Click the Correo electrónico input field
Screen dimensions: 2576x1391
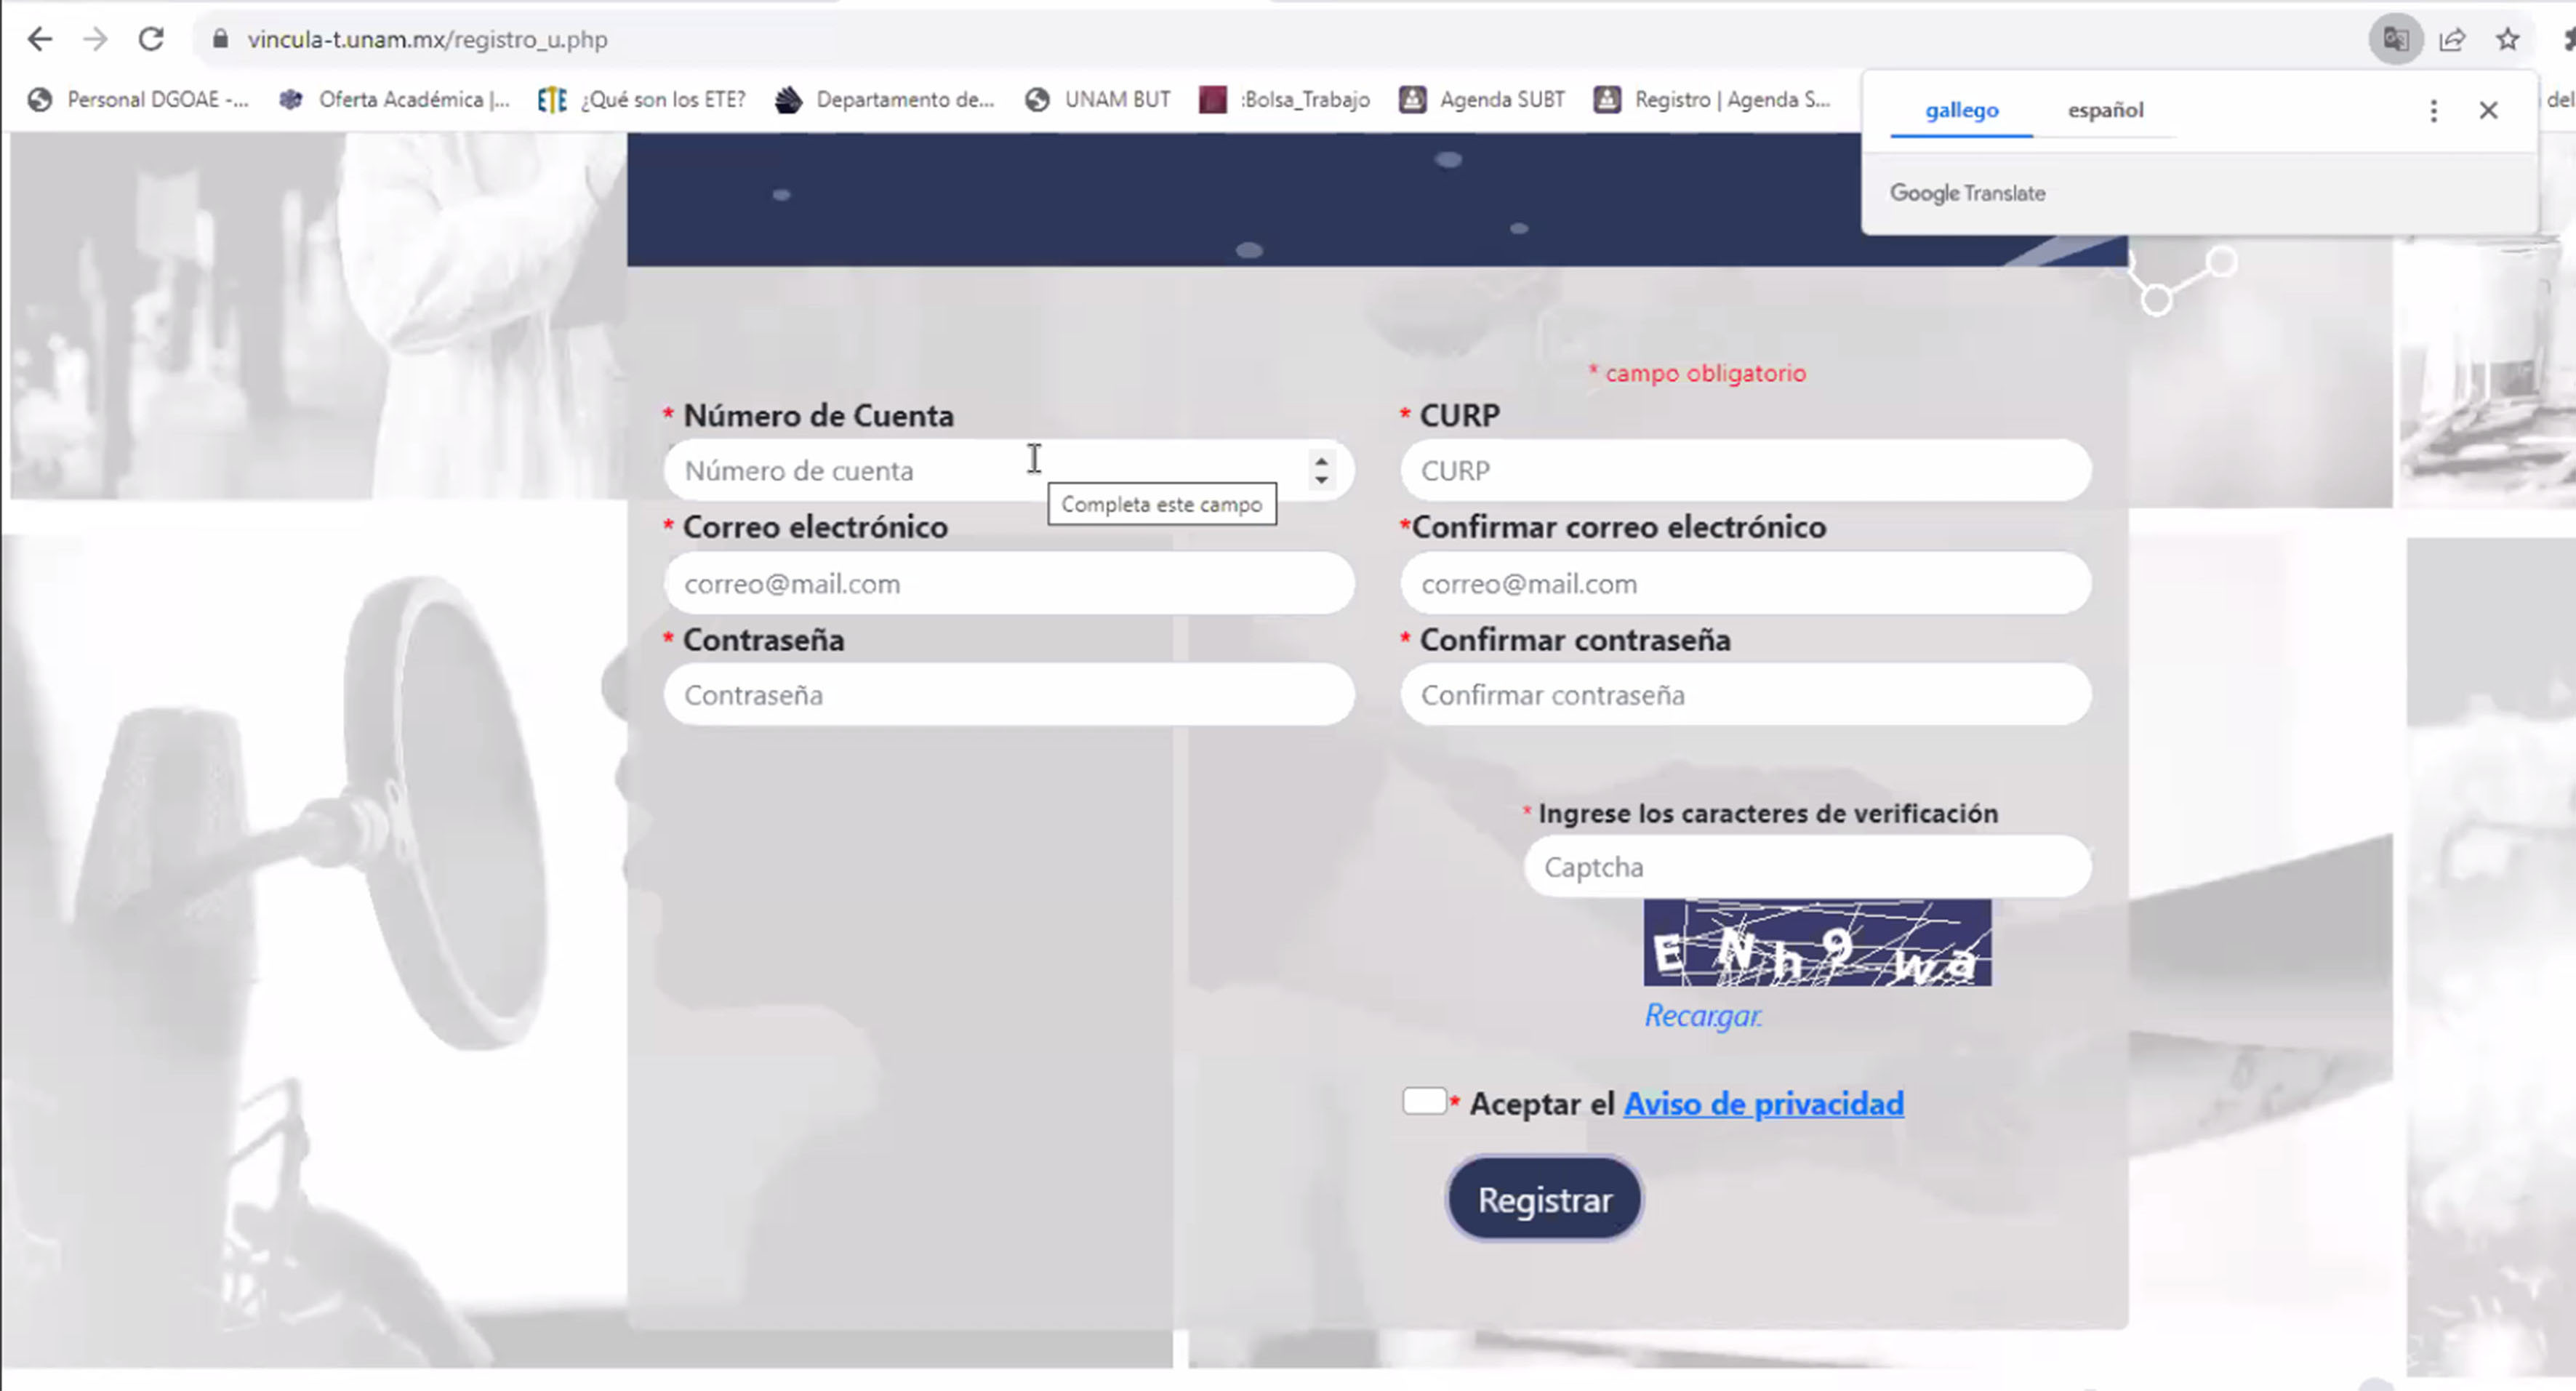click(x=1009, y=583)
